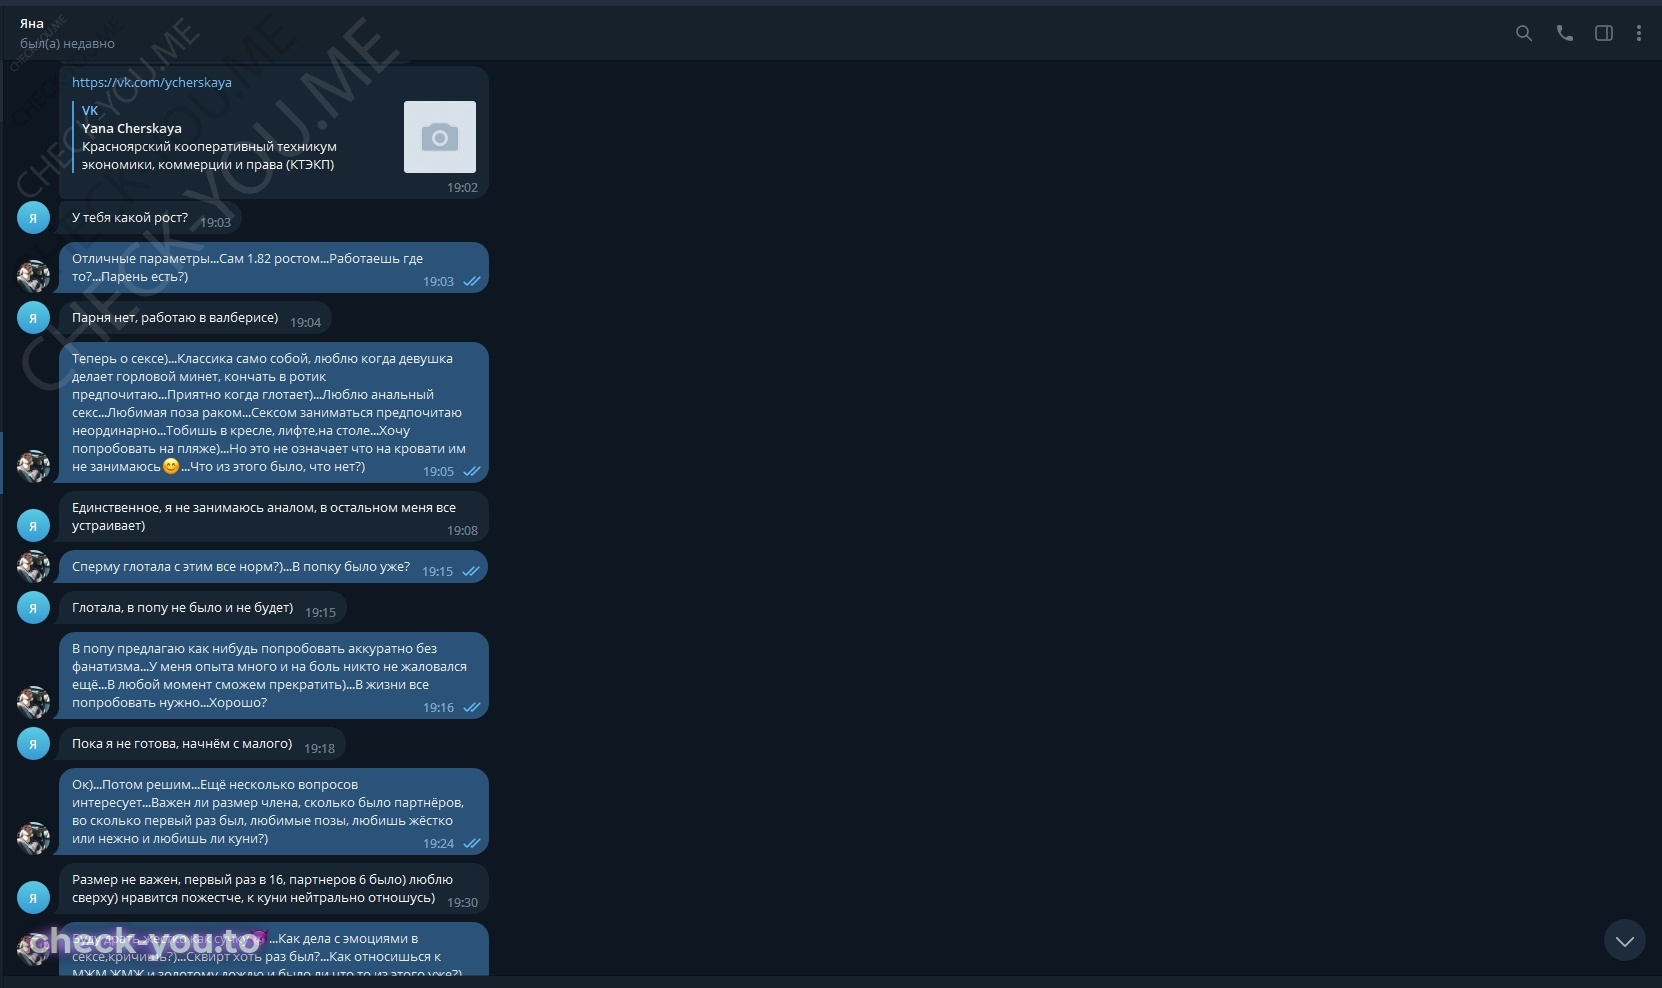Select message 'Пока я не готова, начнём с малого)'
The width and height of the screenshot is (1662, 988).
pos(203,744)
